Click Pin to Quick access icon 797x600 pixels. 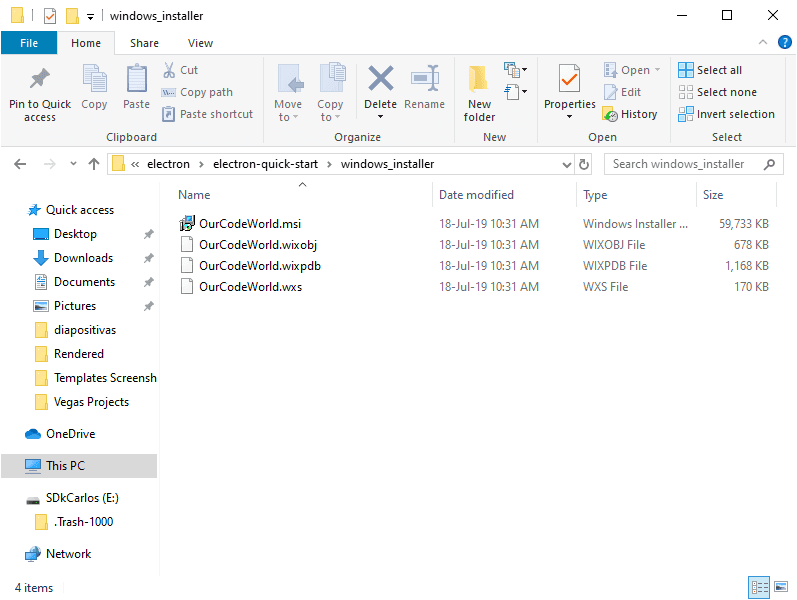[x=40, y=78]
